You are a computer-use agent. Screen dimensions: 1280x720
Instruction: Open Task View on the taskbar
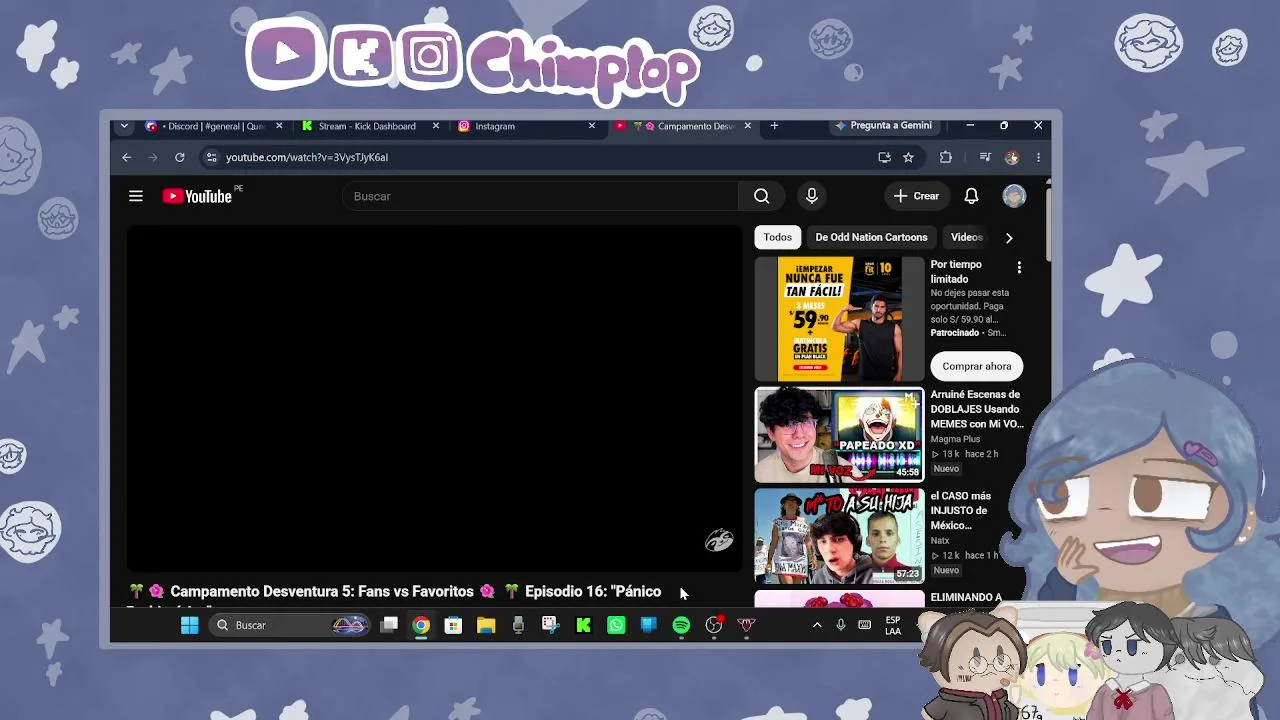pyautogui.click(x=389, y=625)
